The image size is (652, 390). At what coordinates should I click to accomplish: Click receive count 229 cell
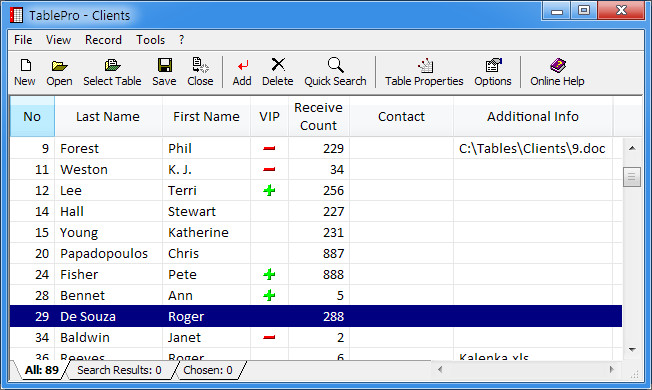pos(319,148)
